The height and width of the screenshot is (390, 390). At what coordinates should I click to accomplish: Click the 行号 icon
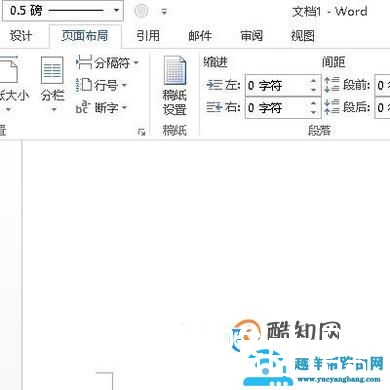click(x=84, y=85)
